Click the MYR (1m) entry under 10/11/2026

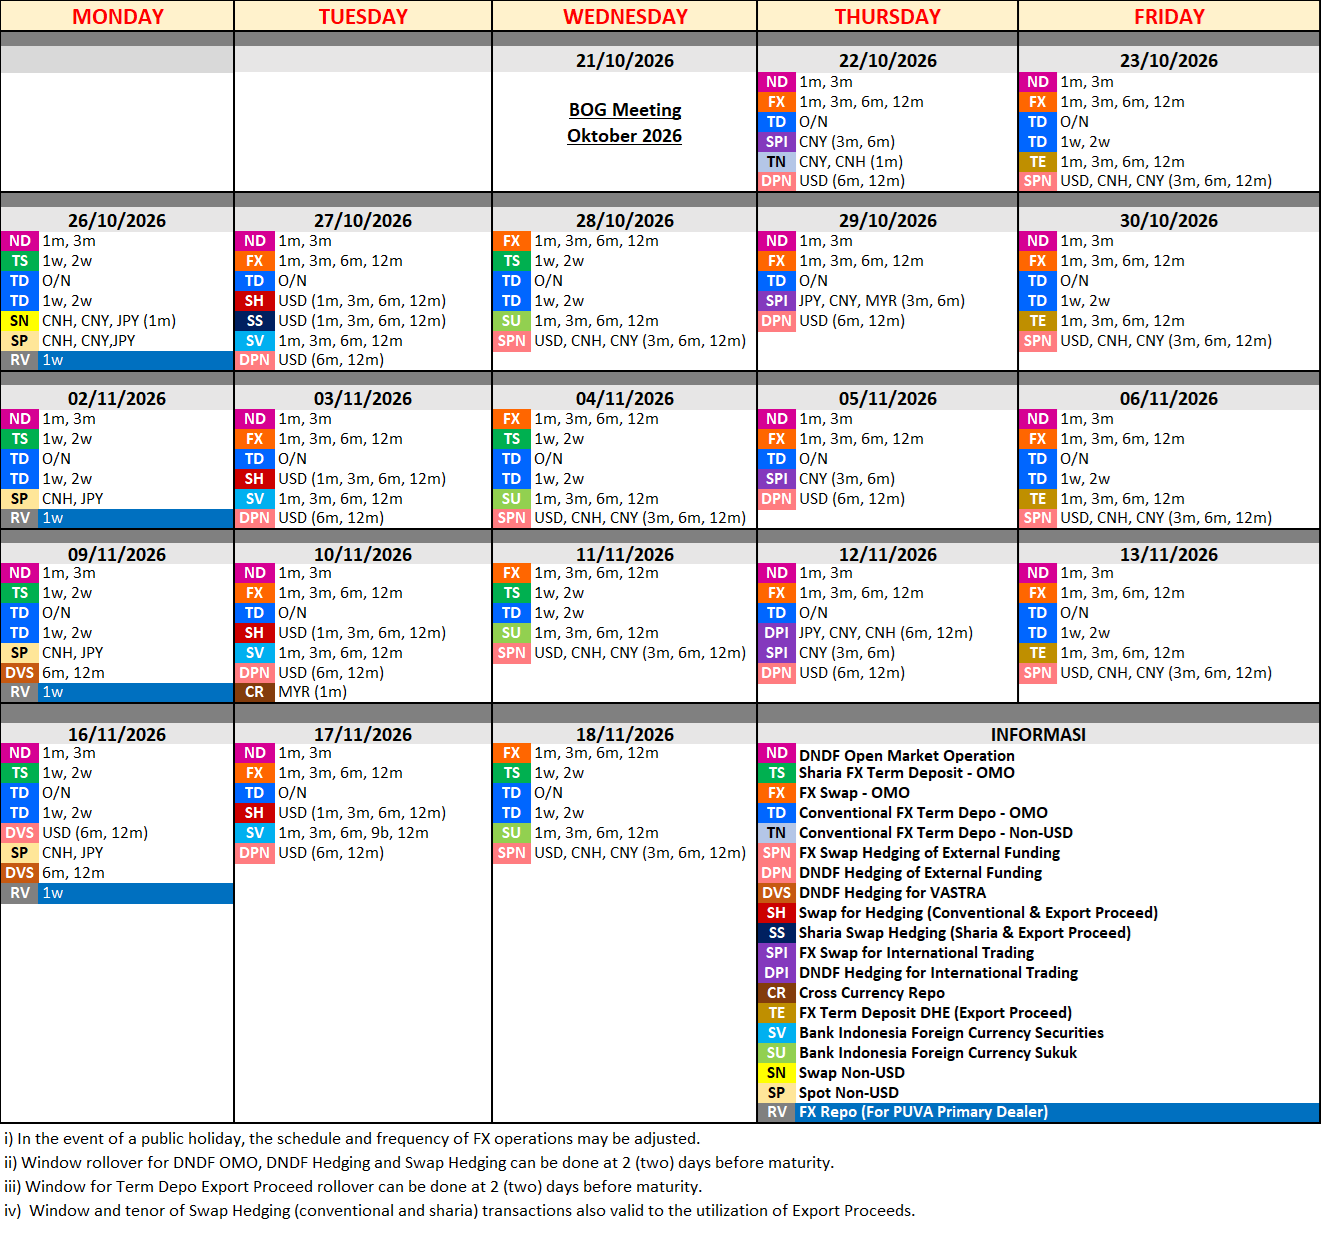click(313, 692)
